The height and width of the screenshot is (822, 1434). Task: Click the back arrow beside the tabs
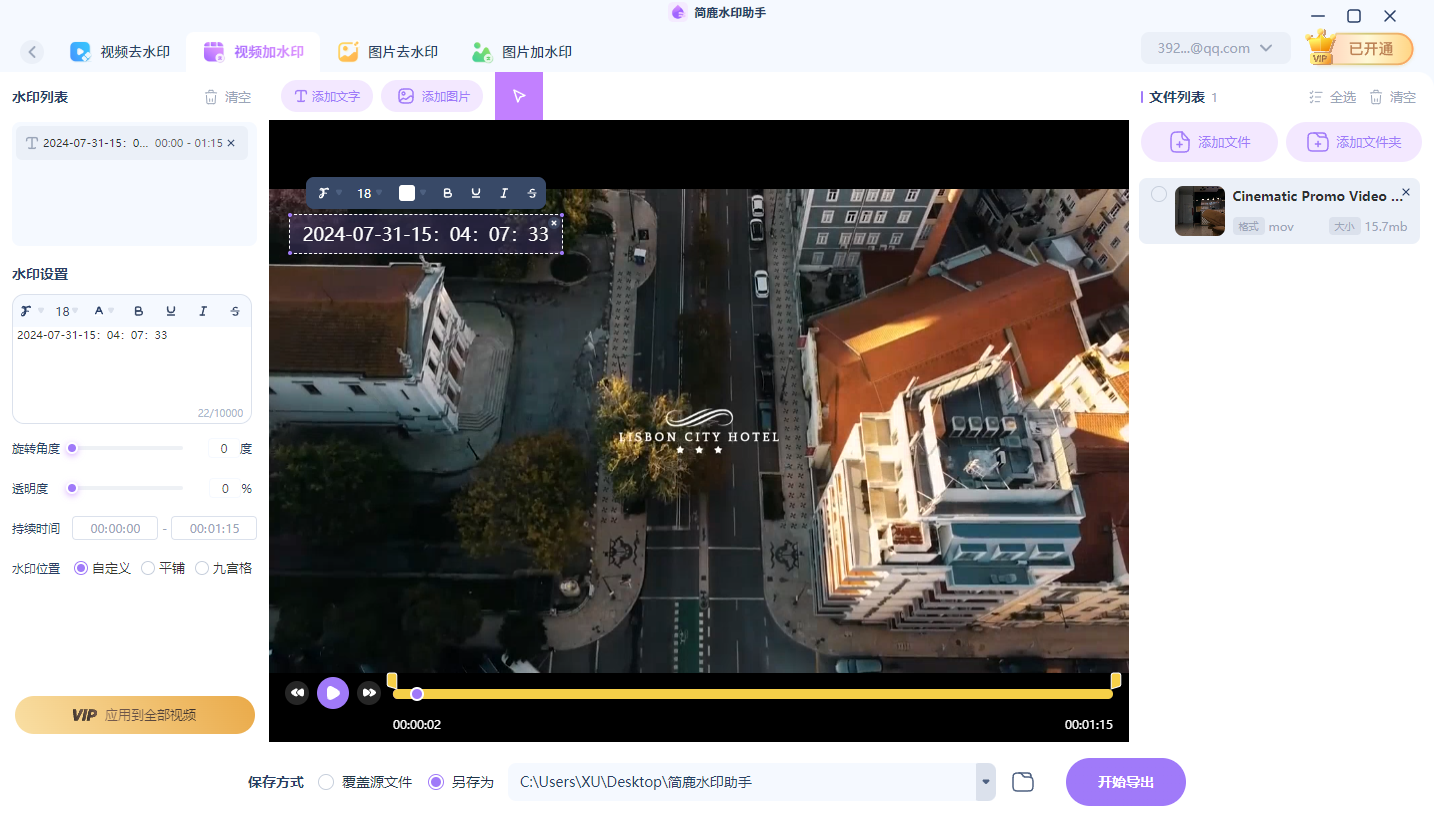32,52
